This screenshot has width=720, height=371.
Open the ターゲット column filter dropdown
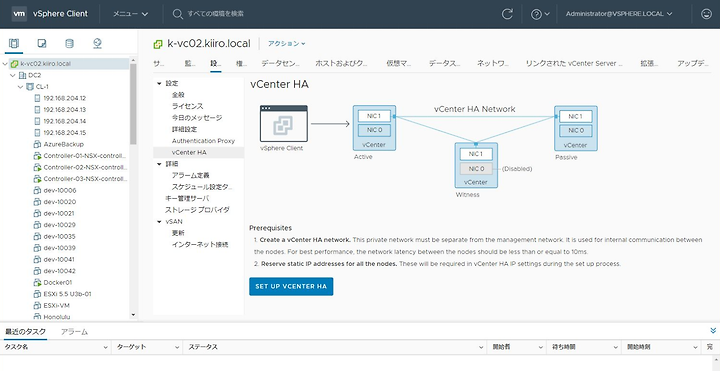(177, 348)
